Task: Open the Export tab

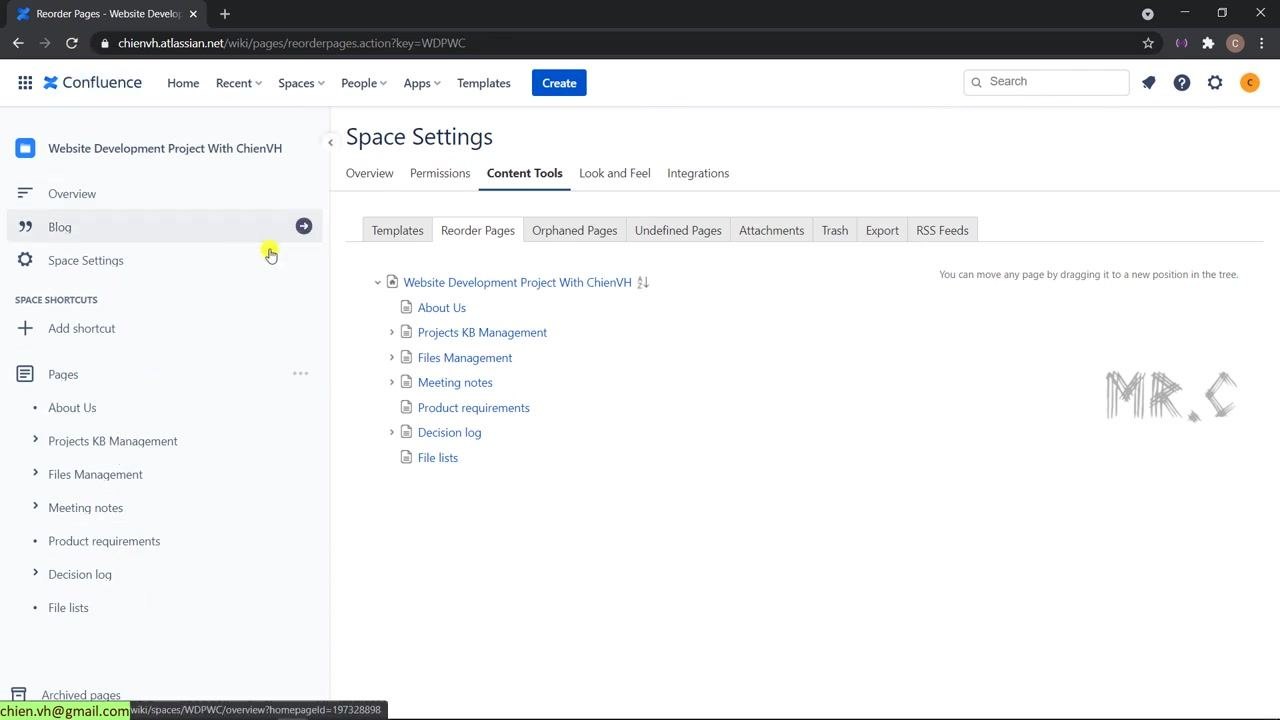Action: click(882, 230)
